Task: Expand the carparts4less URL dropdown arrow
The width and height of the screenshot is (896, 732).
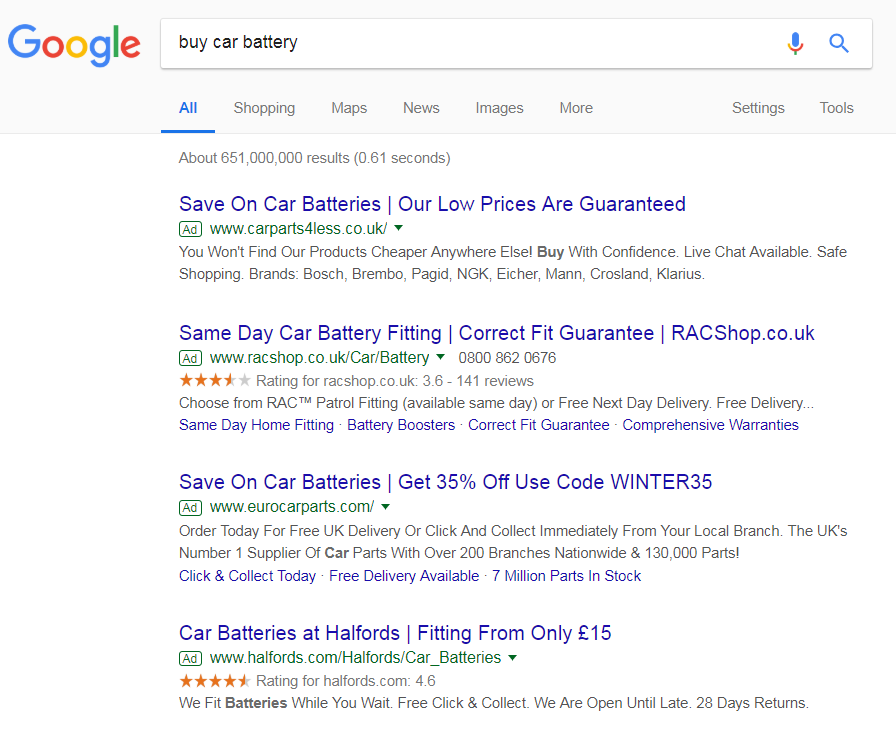Action: (399, 228)
